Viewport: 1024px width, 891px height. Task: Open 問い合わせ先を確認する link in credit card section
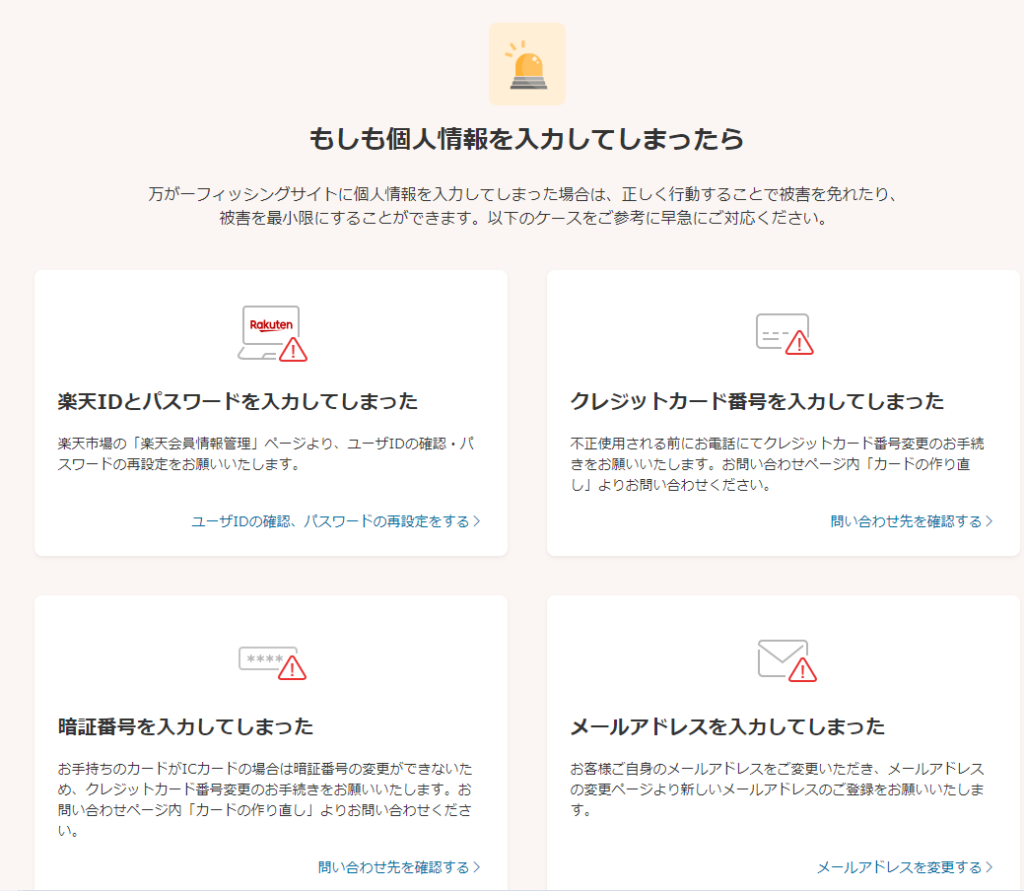[x=906, y=521]
